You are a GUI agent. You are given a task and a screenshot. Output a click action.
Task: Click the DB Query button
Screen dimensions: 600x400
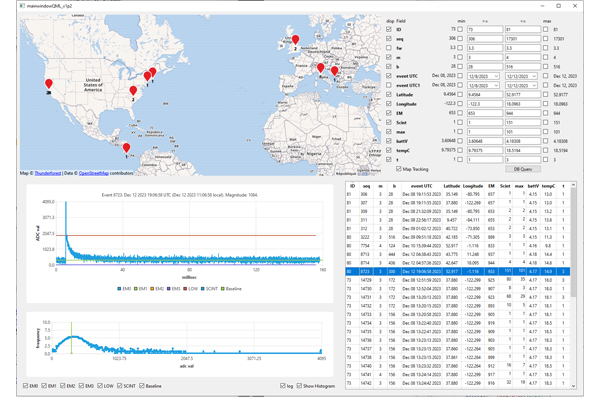click(x=523, y=169)
